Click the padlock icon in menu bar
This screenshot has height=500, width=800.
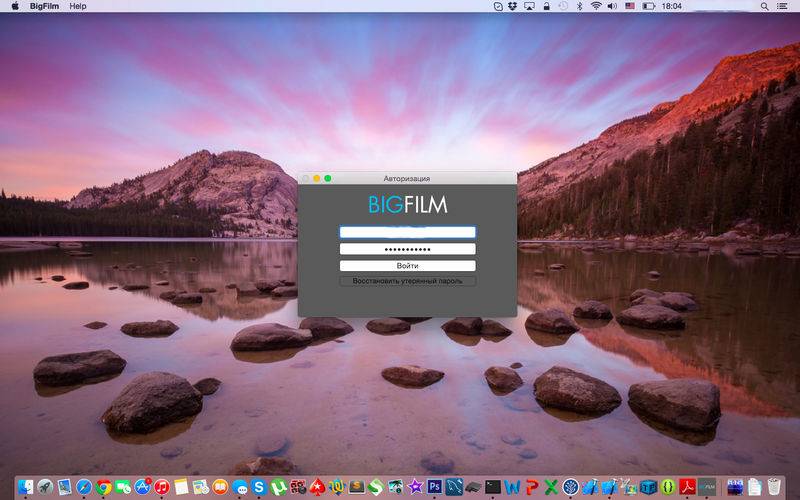[x=546, y=6]
